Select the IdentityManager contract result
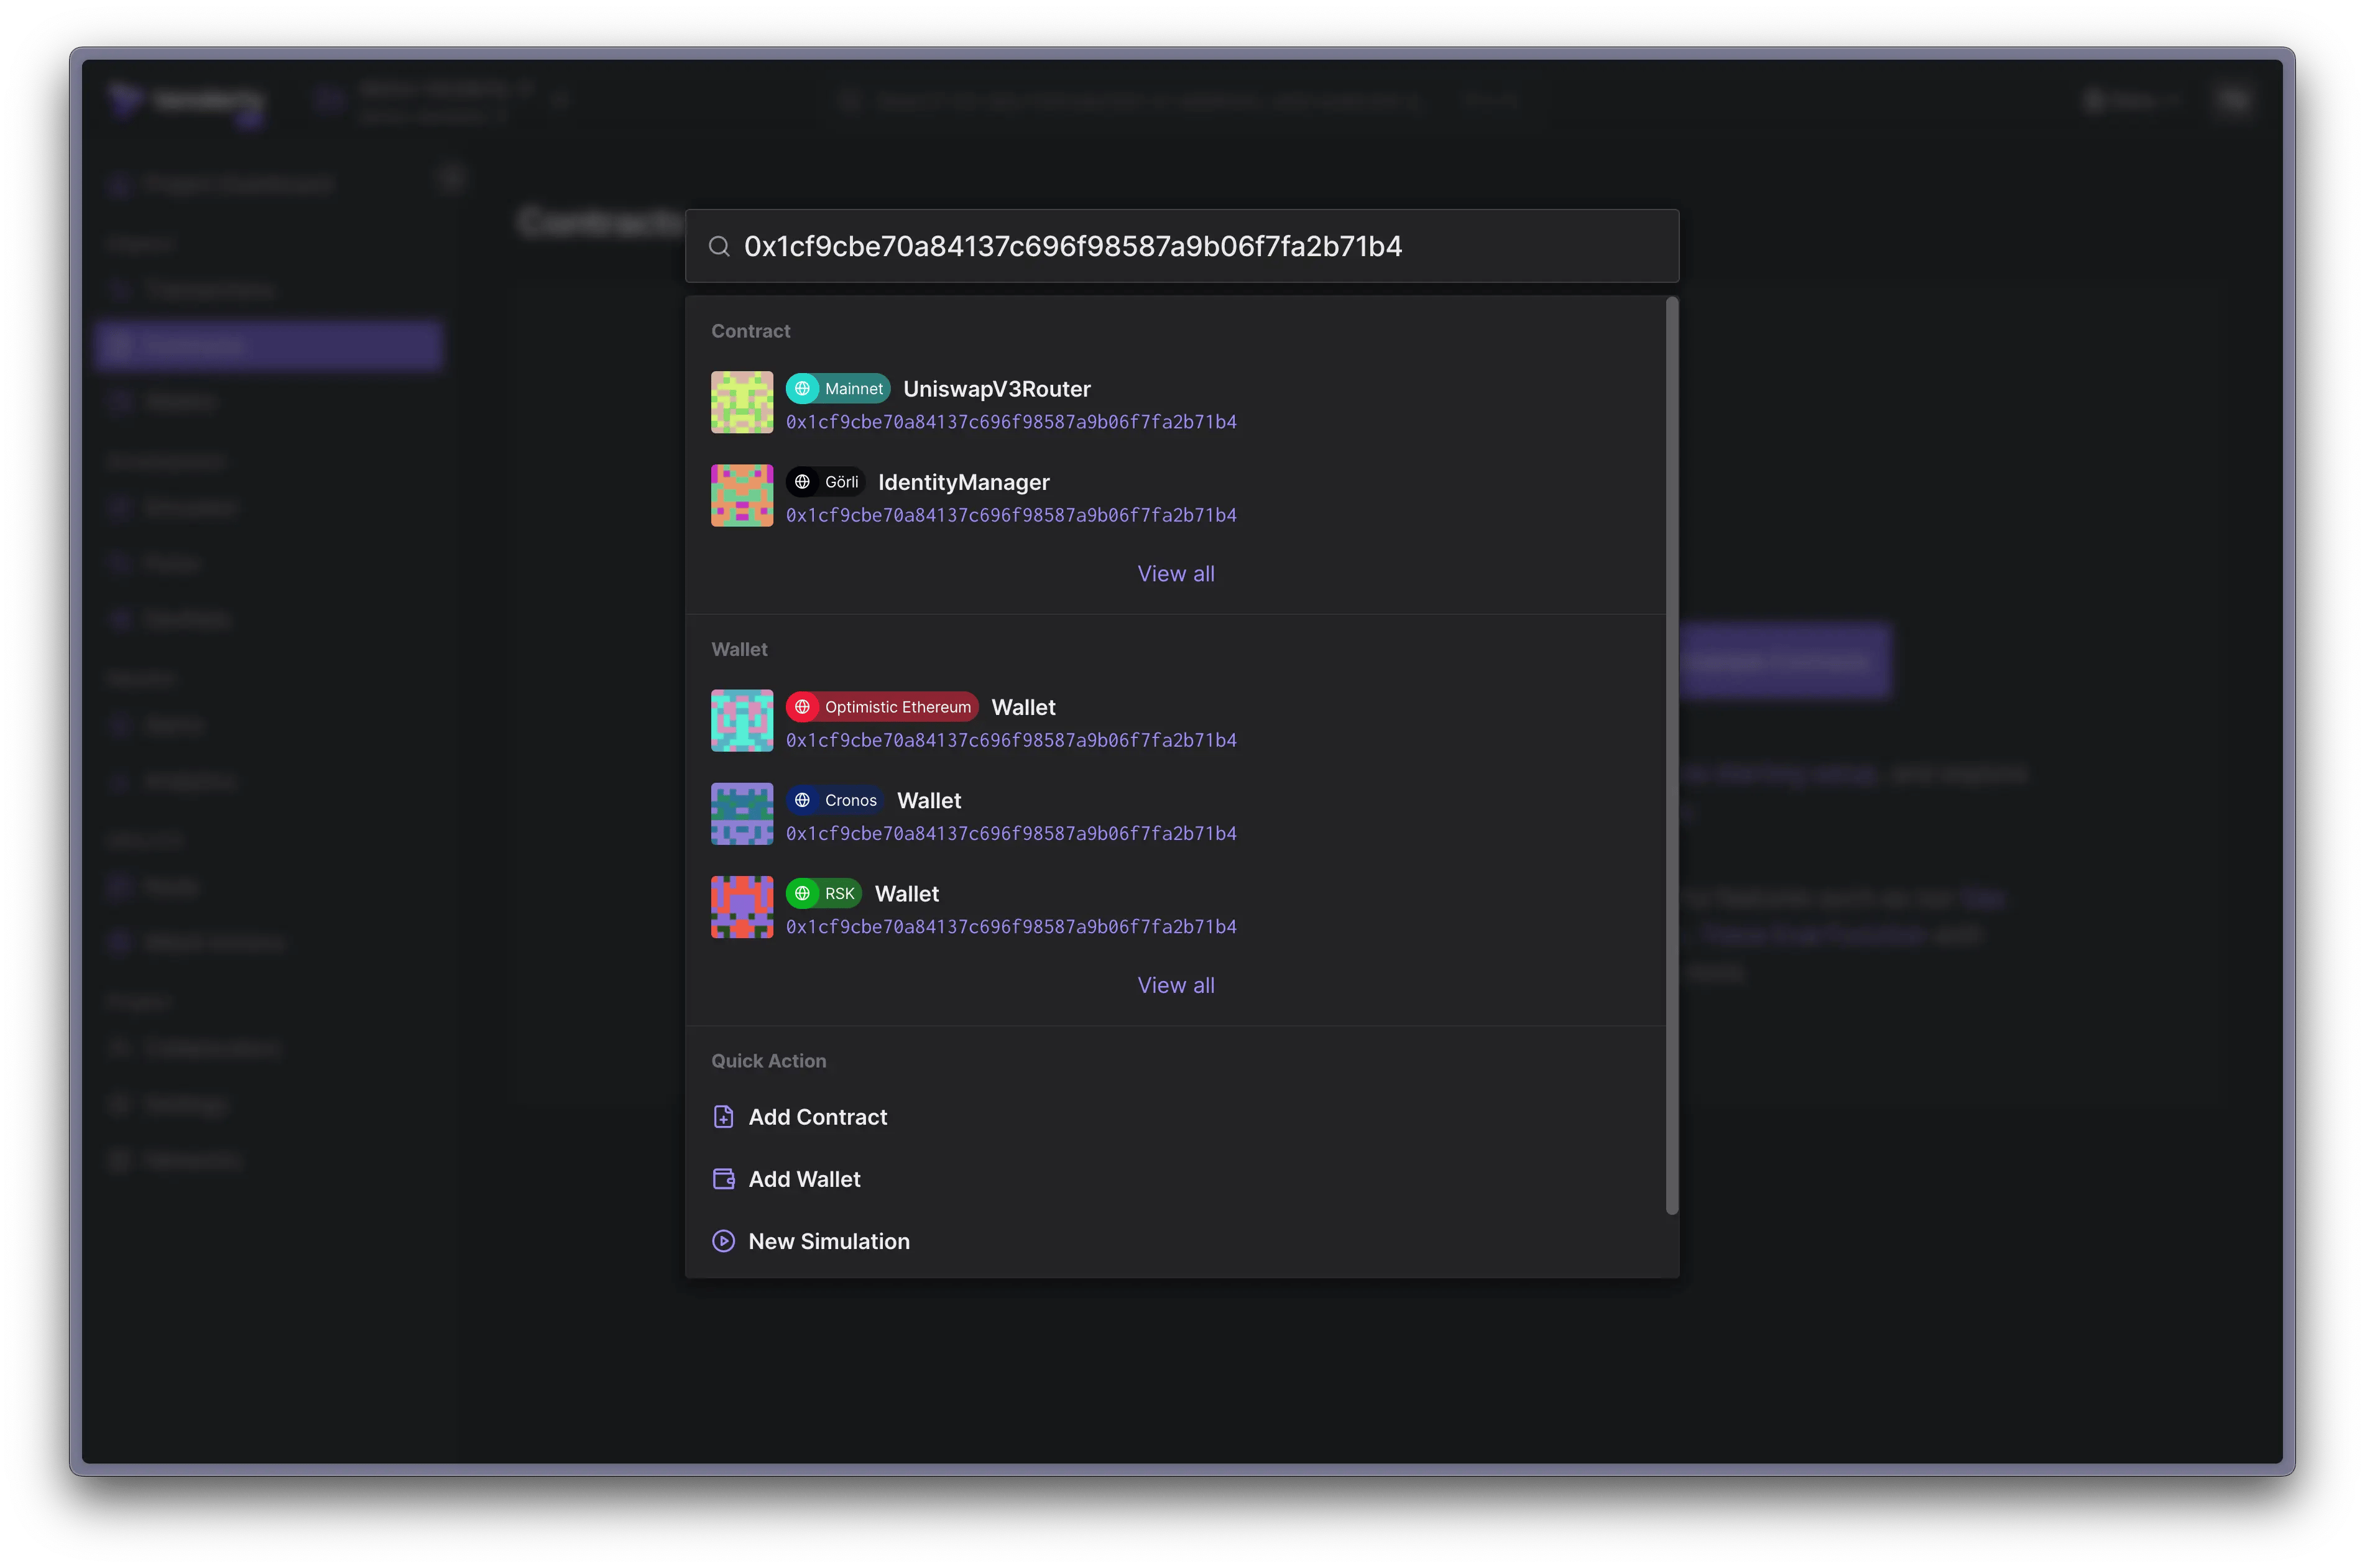This screenshot has height=1568, width=2365. point(963,482)
